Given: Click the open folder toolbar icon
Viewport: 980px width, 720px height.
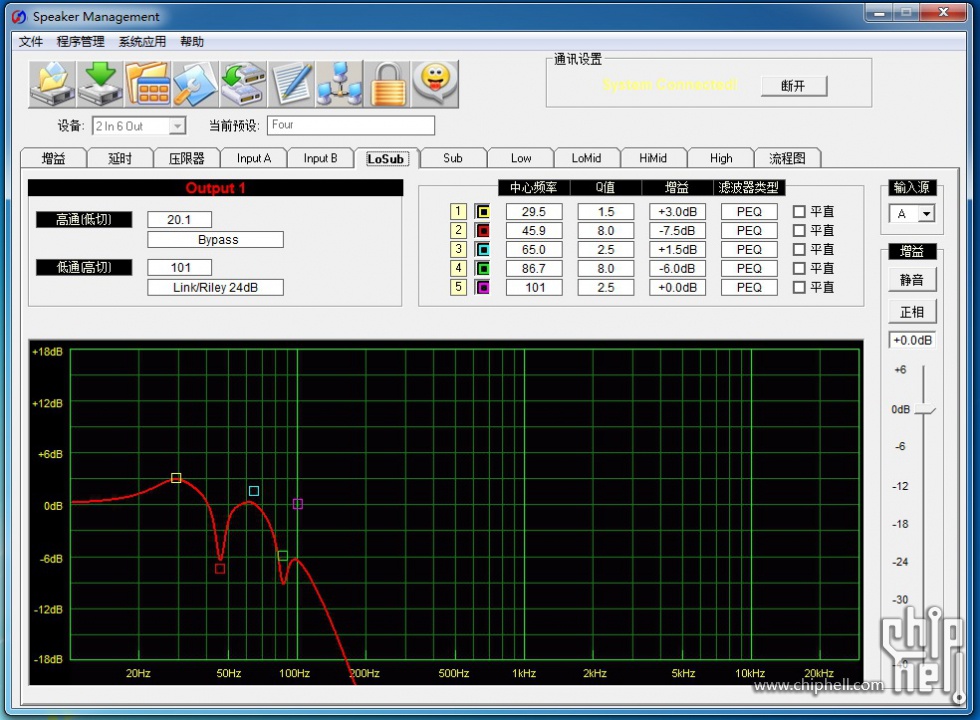Looking at the screenshot, I should coord(52,84).
